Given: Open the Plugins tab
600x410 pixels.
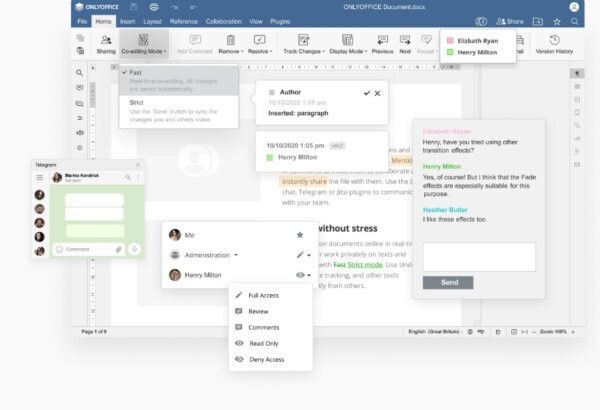Looking at the screenshot, I should pos(280,21).
